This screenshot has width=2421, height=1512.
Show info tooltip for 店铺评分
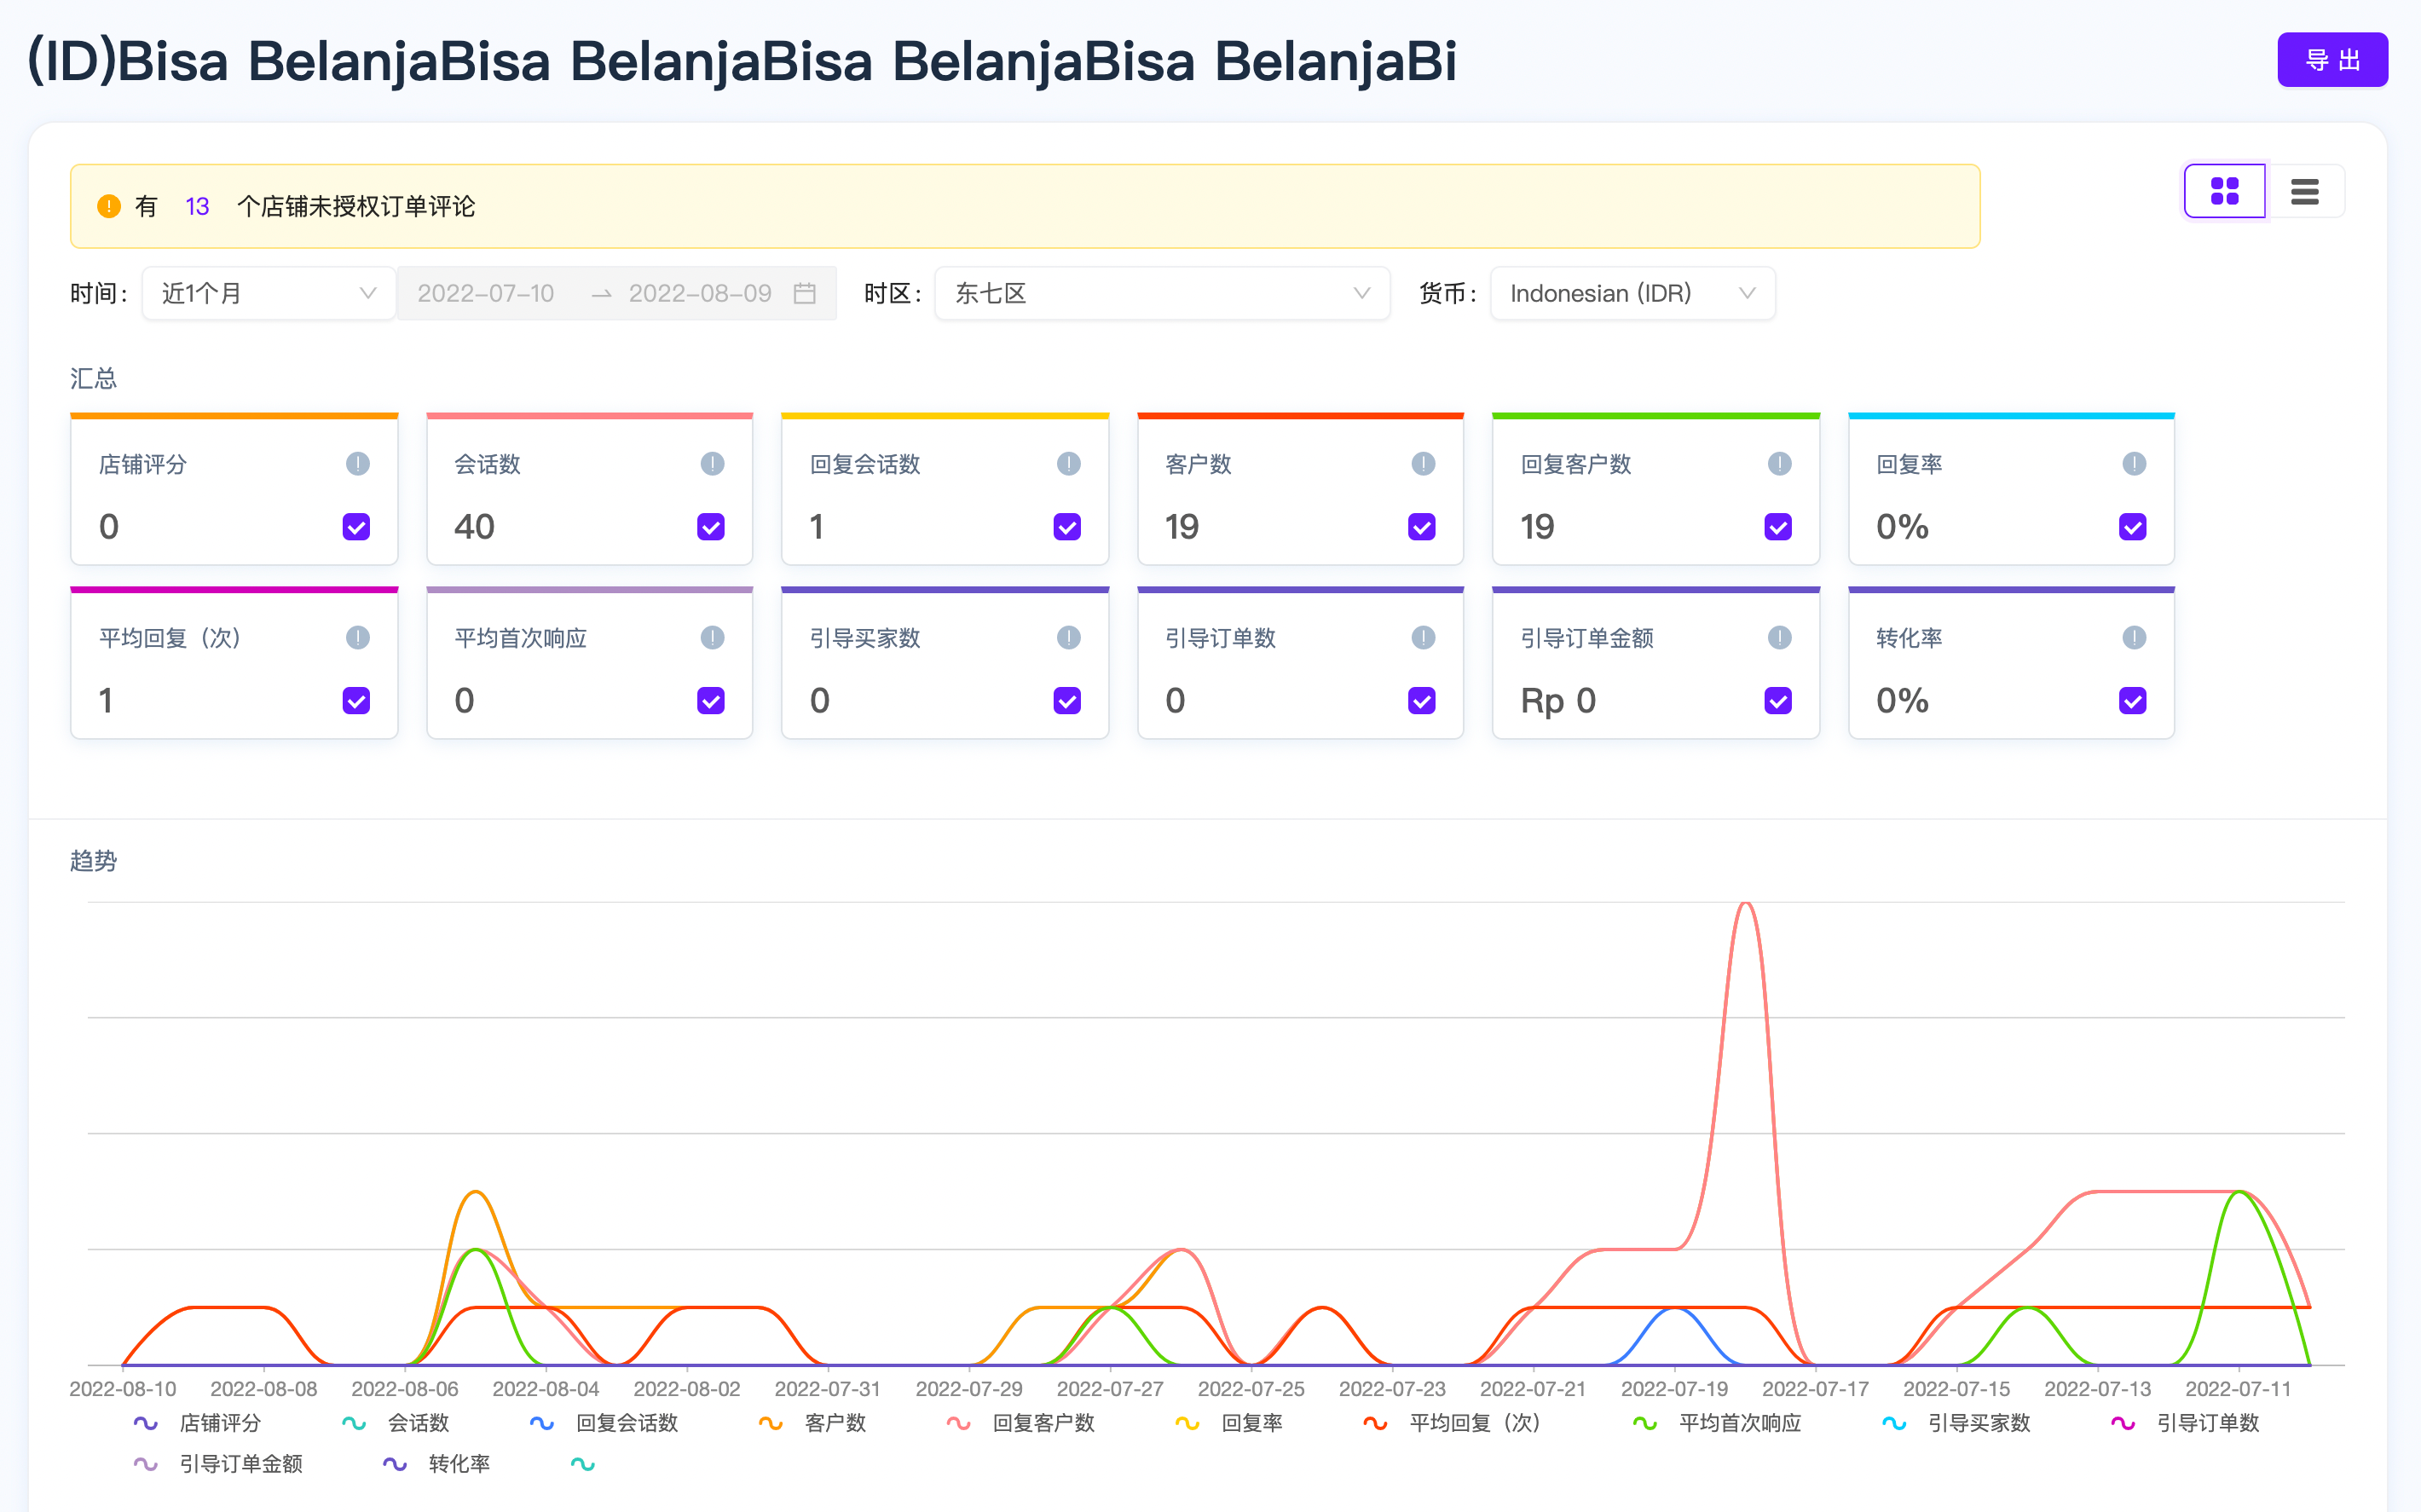[358, 464]
